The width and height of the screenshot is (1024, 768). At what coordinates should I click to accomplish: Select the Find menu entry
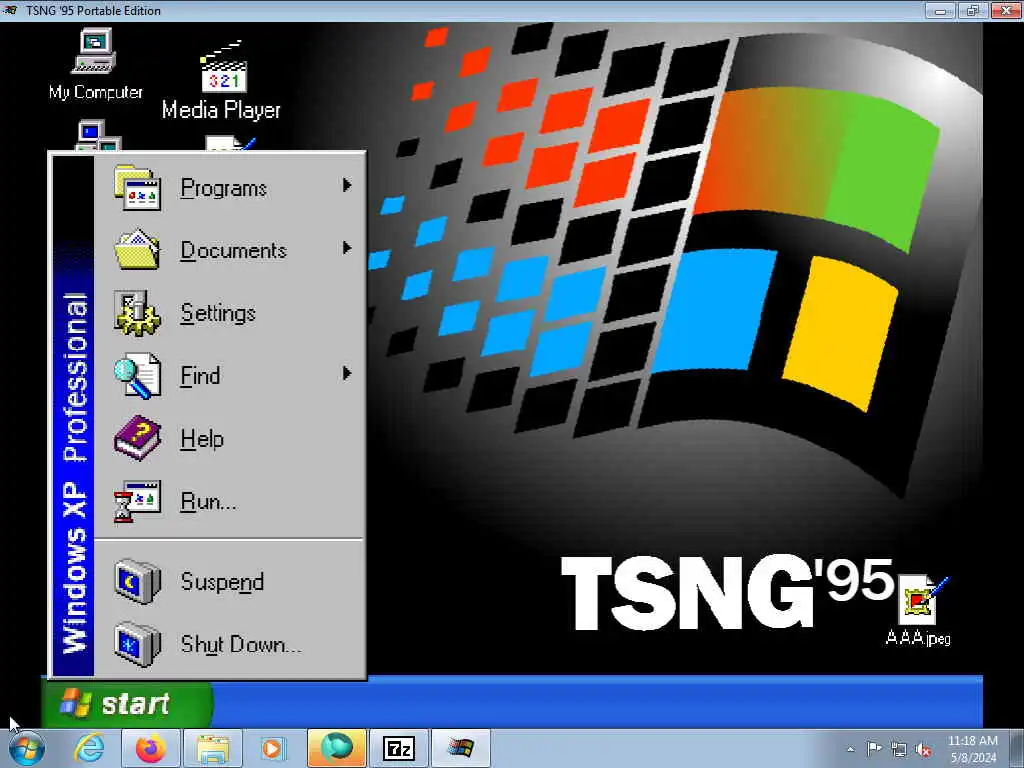229,376
